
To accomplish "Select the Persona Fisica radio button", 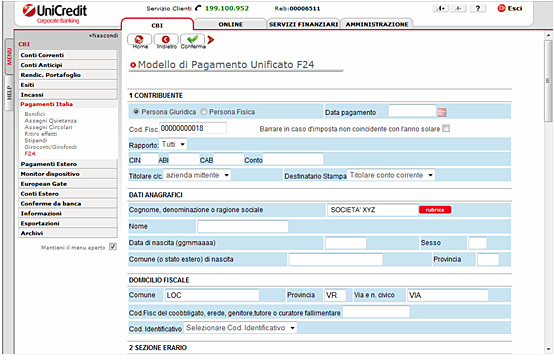I will pos(204,112).
